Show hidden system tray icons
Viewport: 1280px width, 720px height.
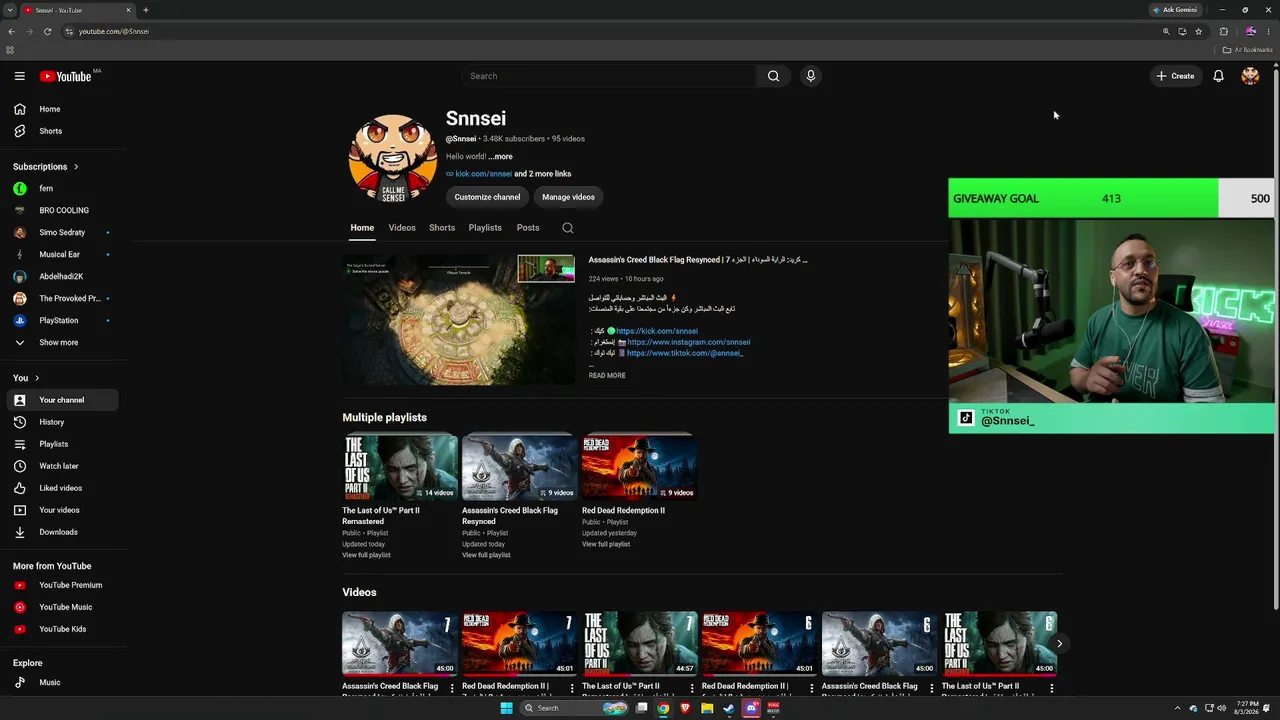1179,708
